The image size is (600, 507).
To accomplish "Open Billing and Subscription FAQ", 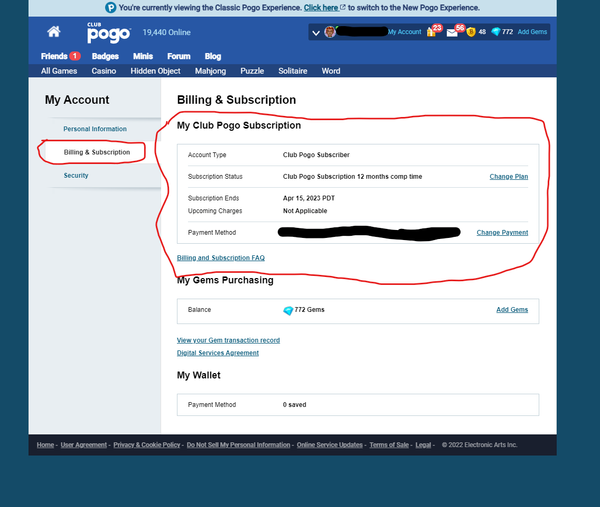I will [x=221, y=258].
